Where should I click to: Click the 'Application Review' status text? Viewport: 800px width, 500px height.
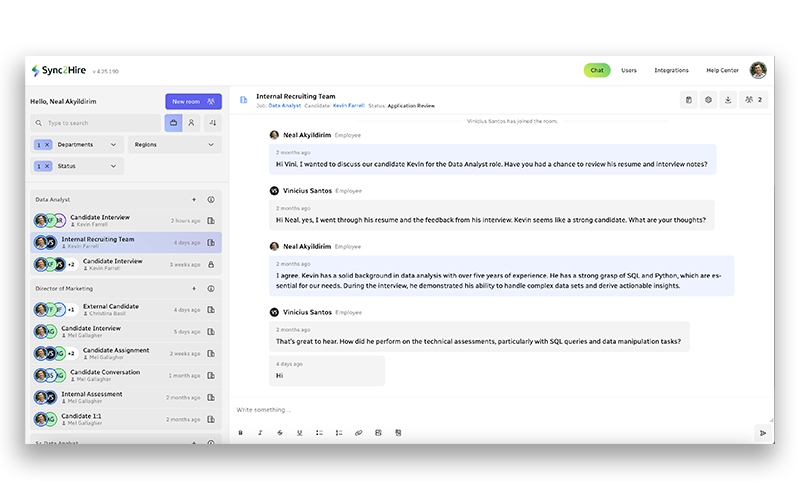click(411, 106)
